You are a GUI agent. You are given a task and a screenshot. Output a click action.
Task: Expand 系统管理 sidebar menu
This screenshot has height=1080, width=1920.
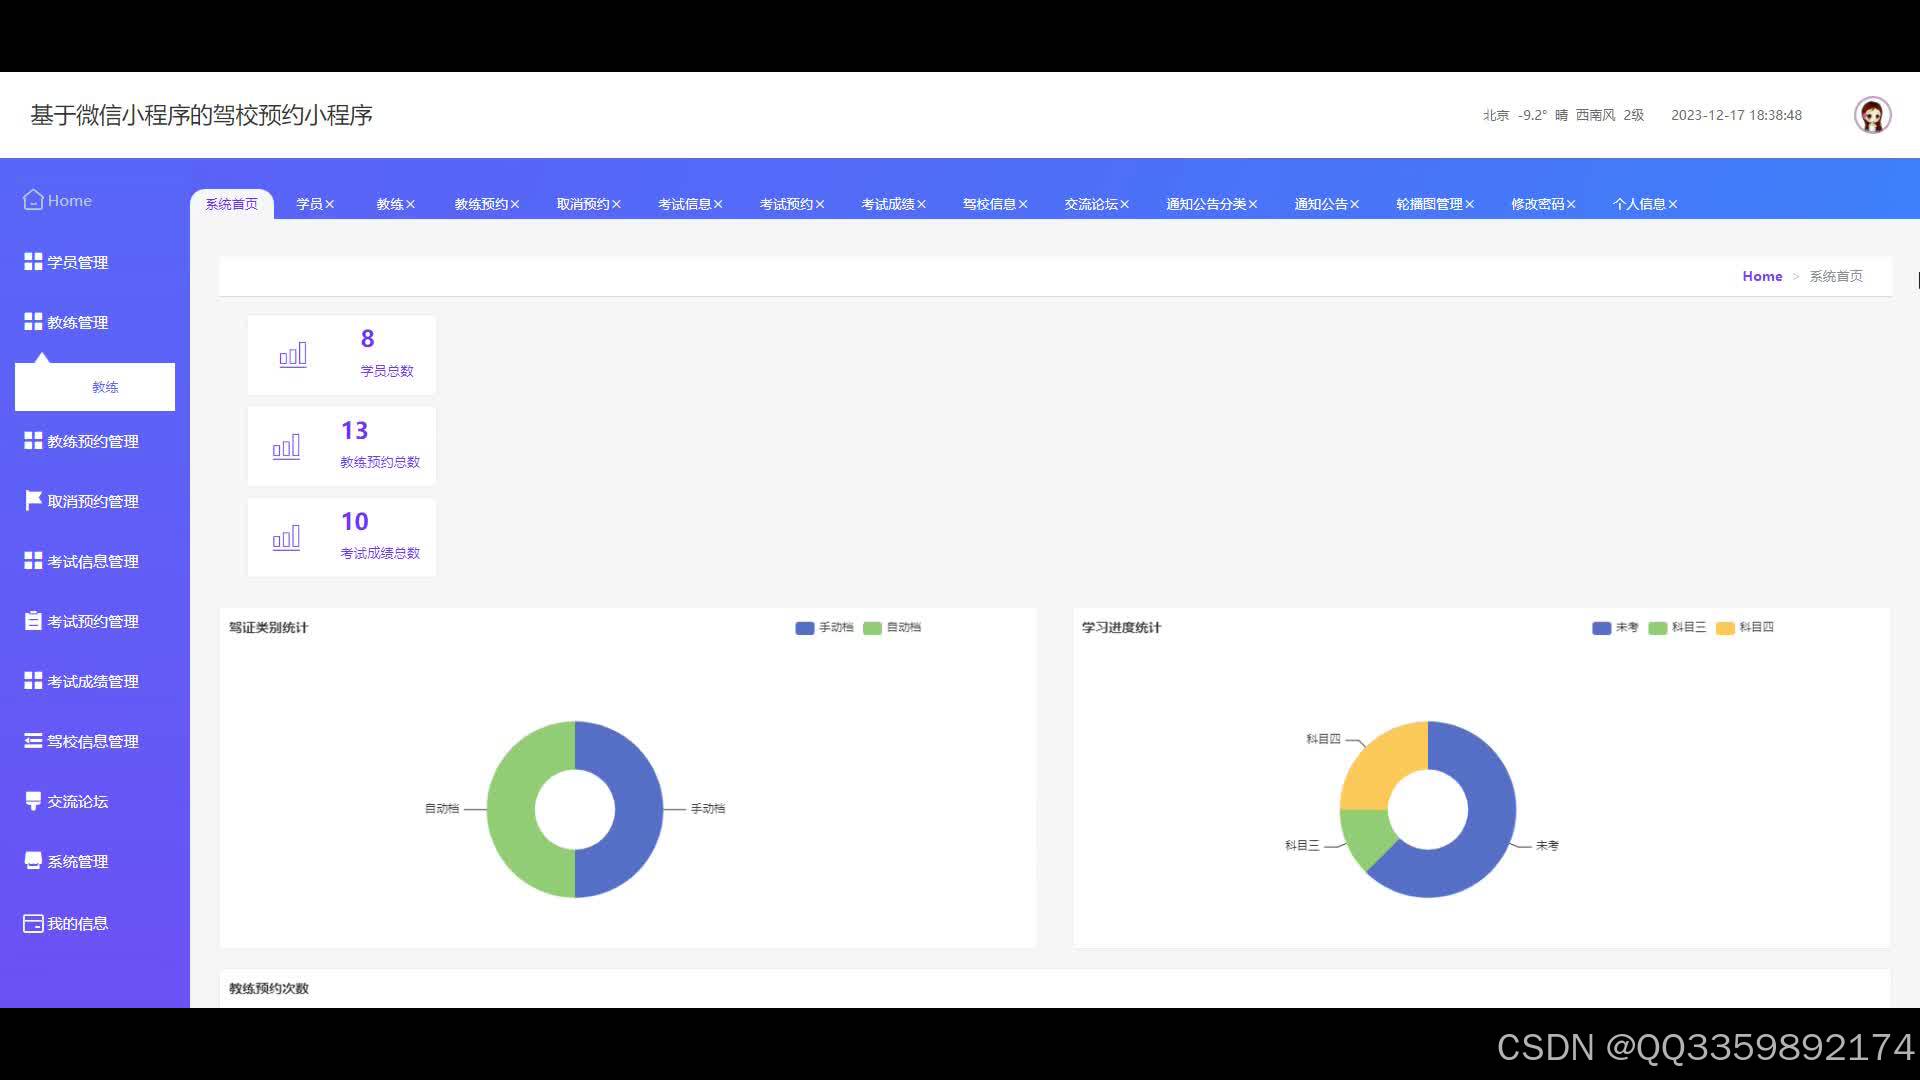[95, 861]
